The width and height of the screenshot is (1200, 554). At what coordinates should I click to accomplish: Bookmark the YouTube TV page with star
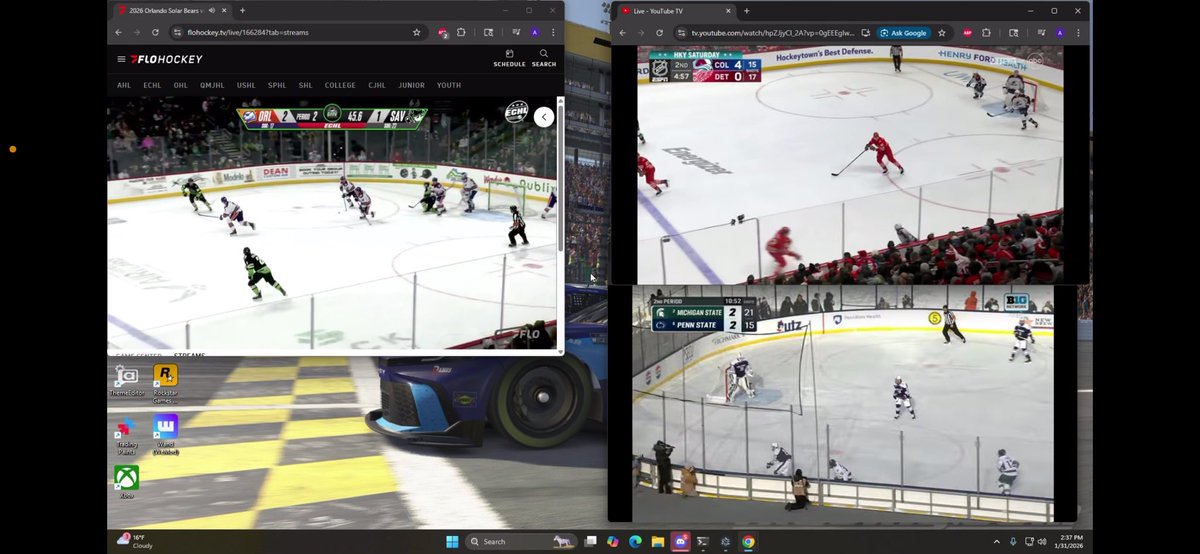[x=942, y=32]
